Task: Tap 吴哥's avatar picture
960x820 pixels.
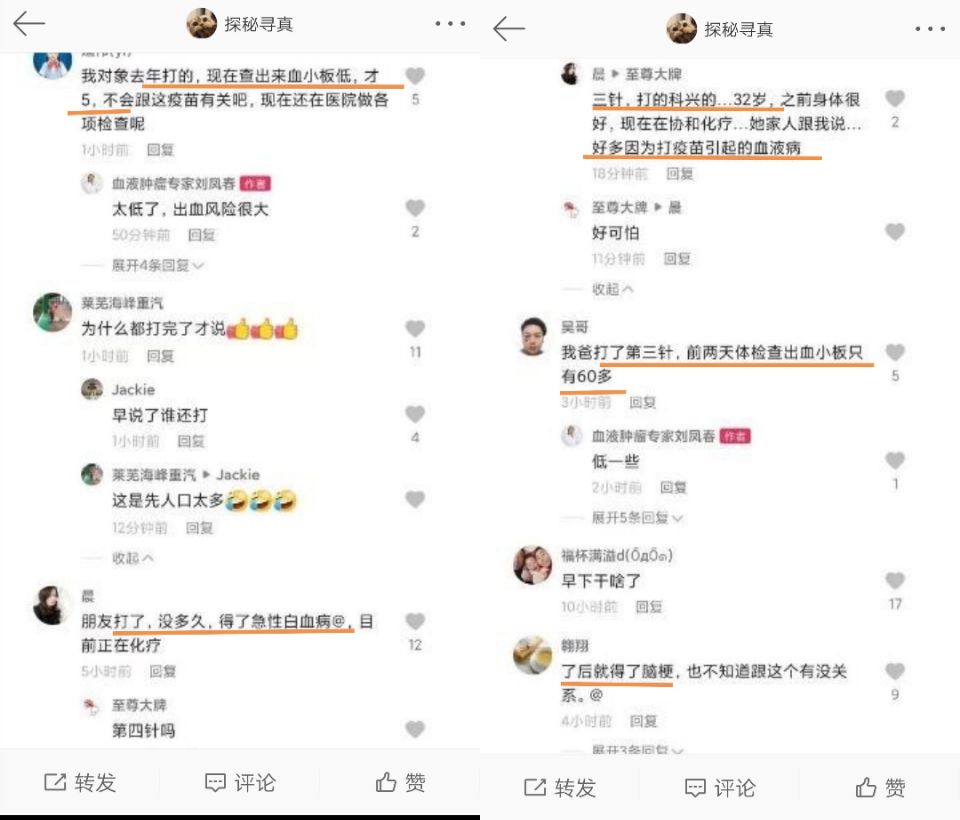Action: click(533, 336)
